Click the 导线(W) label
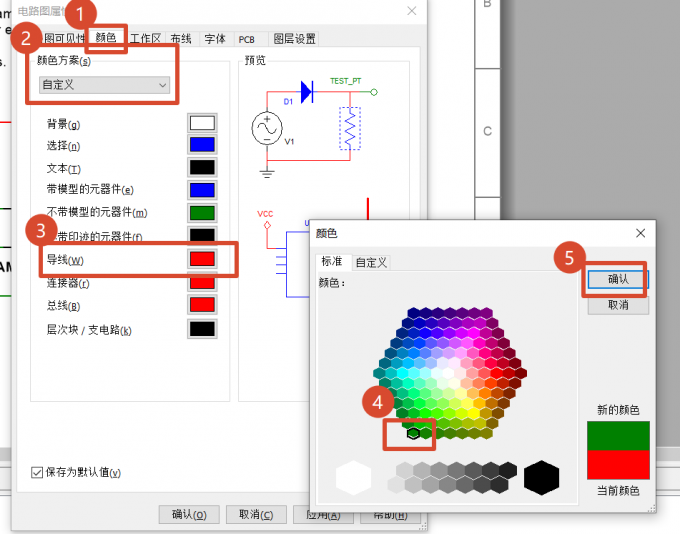Screen dimensions: 680x534 (65, 260)
